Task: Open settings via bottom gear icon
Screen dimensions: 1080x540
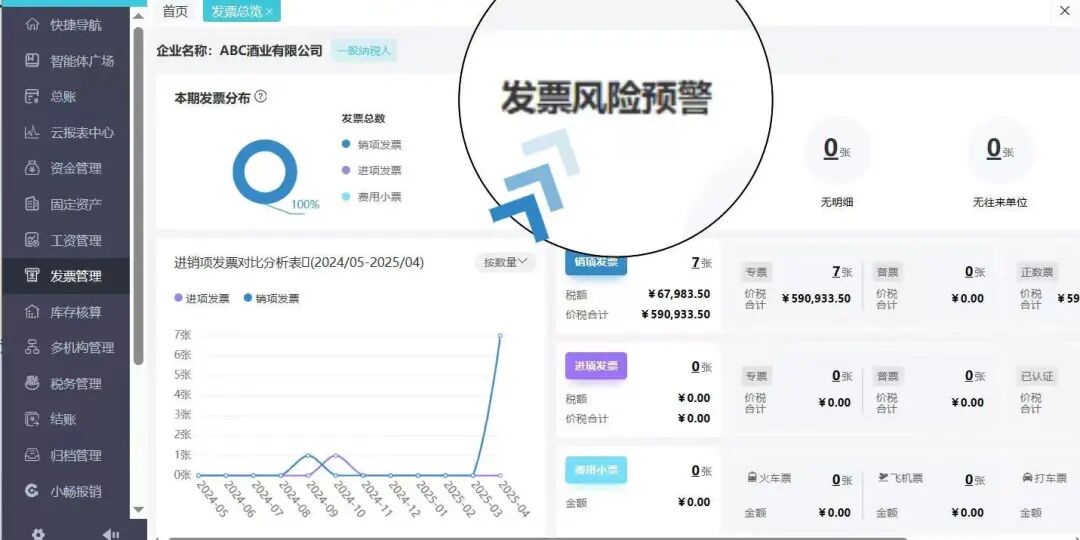Action: tap(38, 534)
